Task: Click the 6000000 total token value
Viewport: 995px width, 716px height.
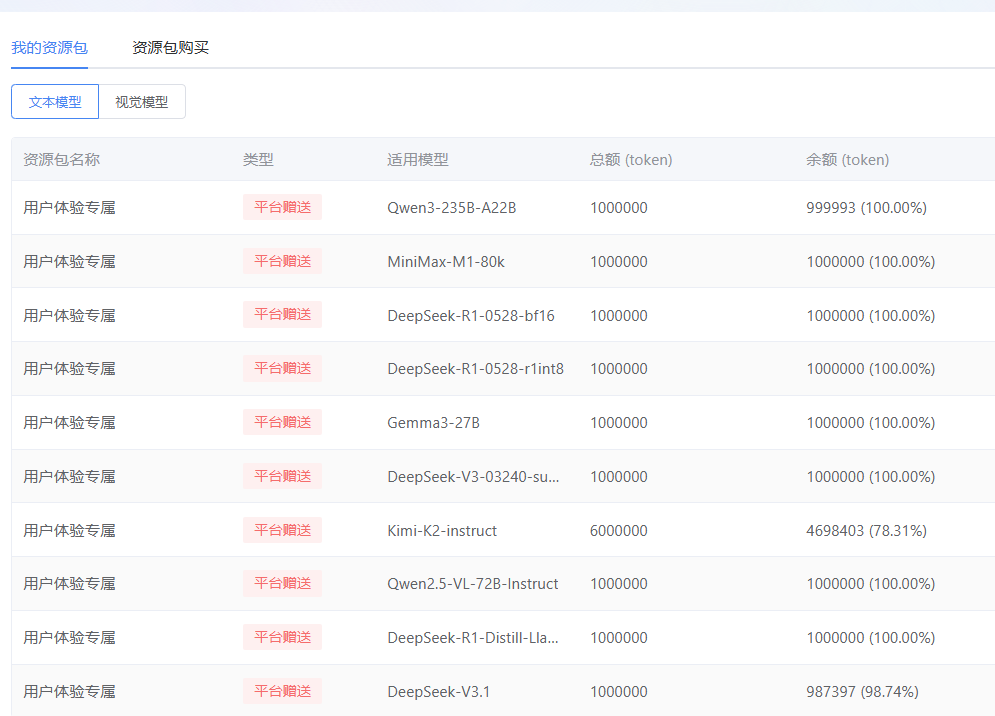Action: point(619,531)
